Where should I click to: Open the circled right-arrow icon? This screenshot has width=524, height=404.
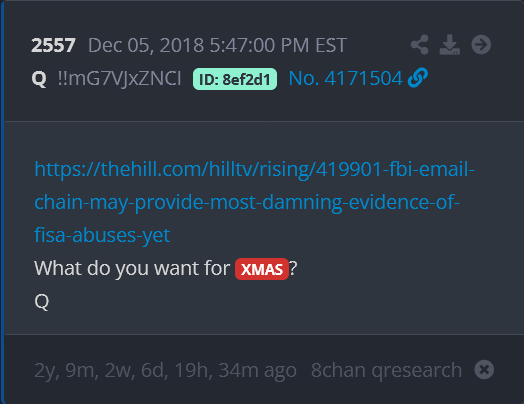click(481, 44)
